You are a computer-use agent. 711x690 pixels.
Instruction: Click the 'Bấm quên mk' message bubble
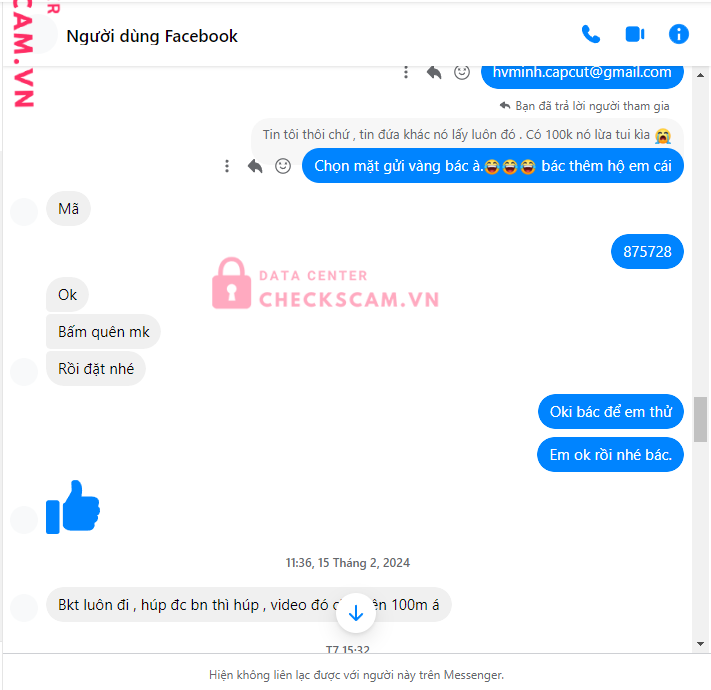(x=103, y=332)
